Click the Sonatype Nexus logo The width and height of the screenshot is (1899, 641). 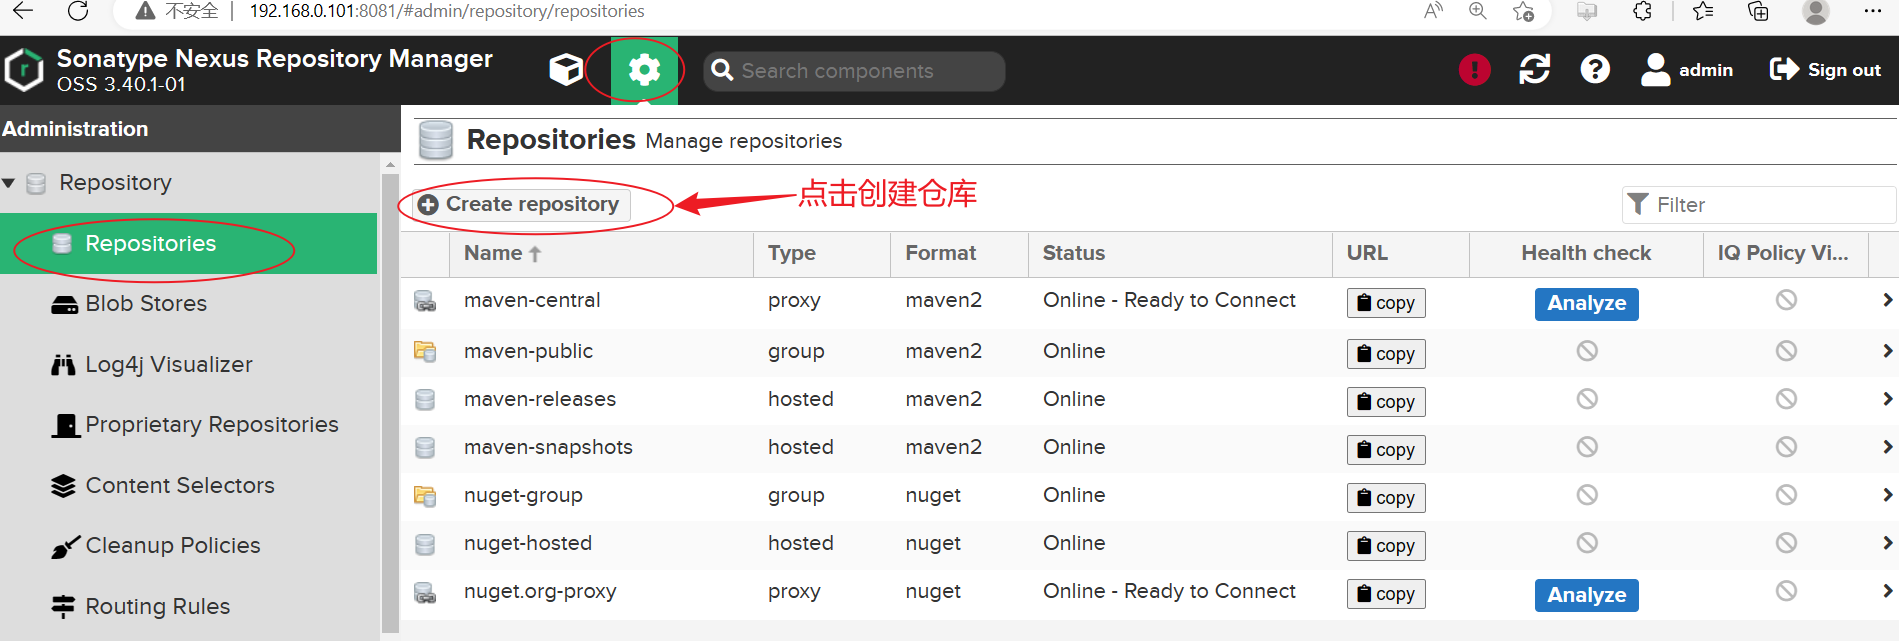pos(24,70)
